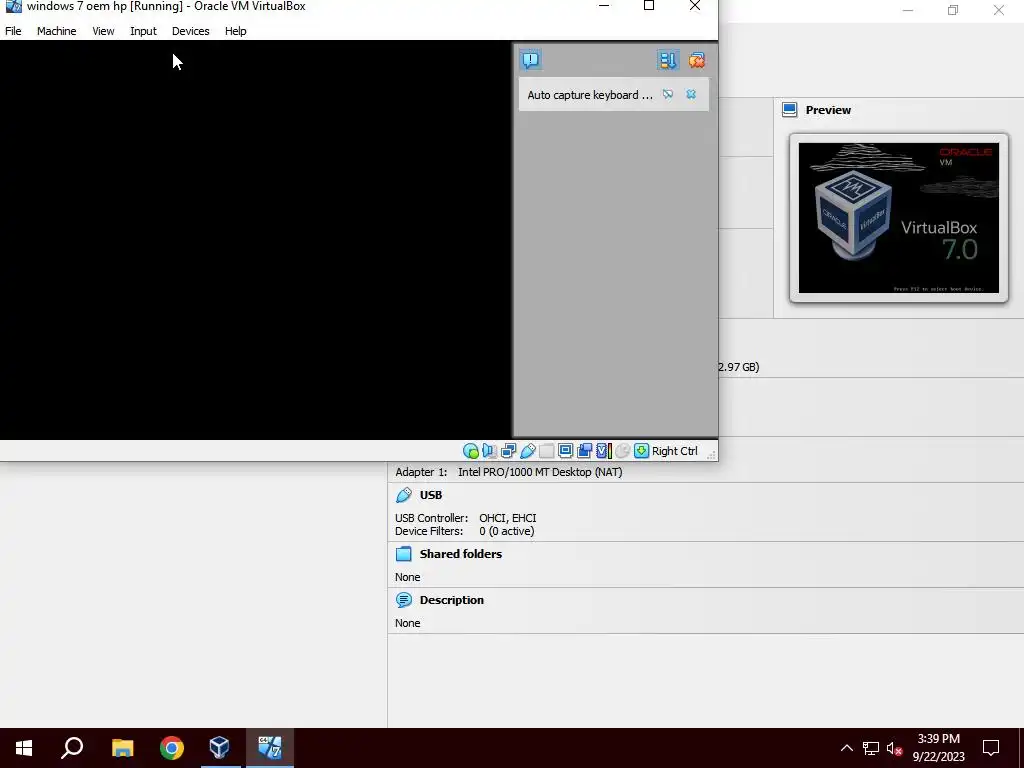Click the USB Controller OHCI, EHCI value

pos(507,518)
